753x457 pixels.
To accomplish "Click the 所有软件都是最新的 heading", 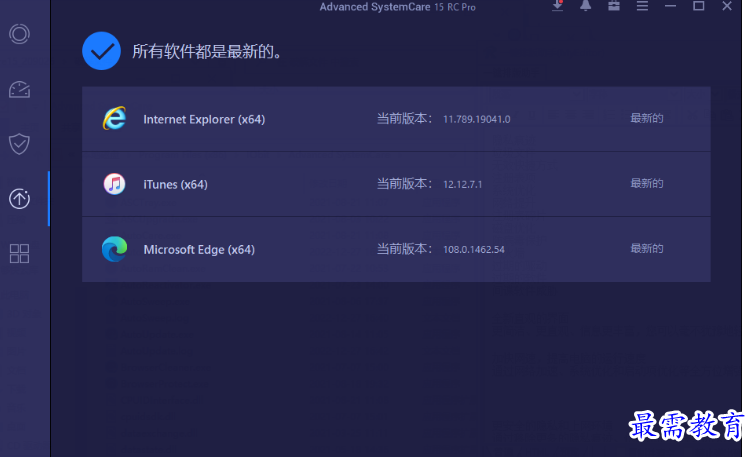I will [207, 51].
